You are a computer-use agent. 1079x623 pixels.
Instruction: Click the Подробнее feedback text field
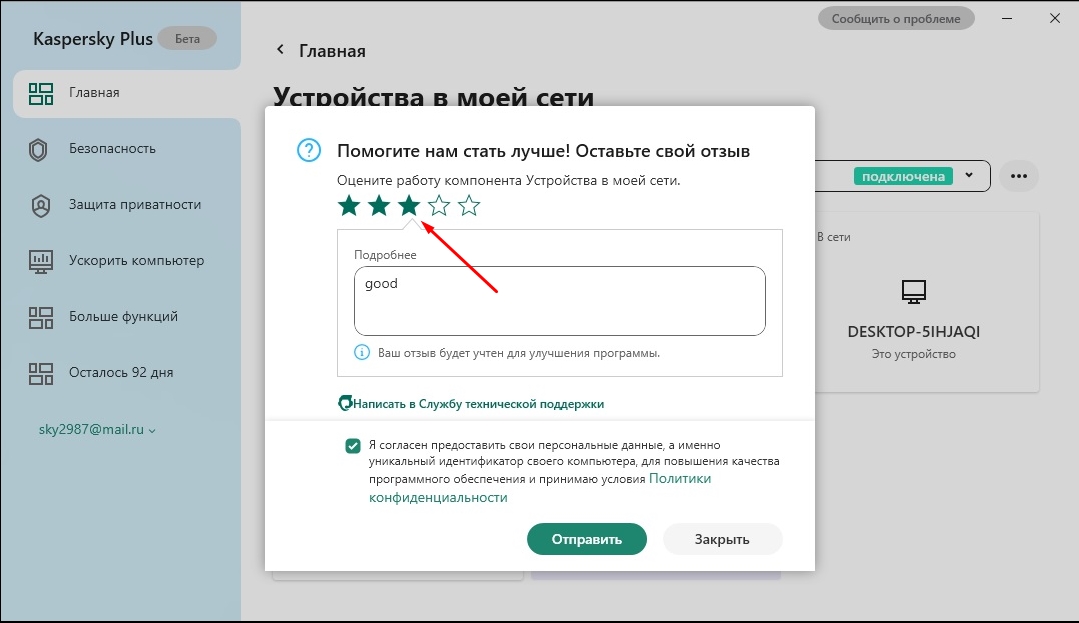[559, 301]
